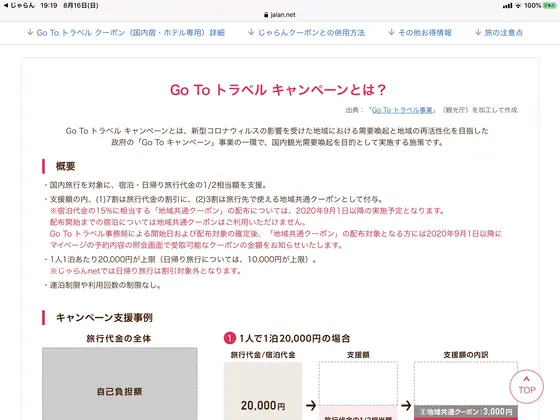Click the 支援額の内訳 column label
The height and width of the screenshot is (420, 560).
pos(466,355)
